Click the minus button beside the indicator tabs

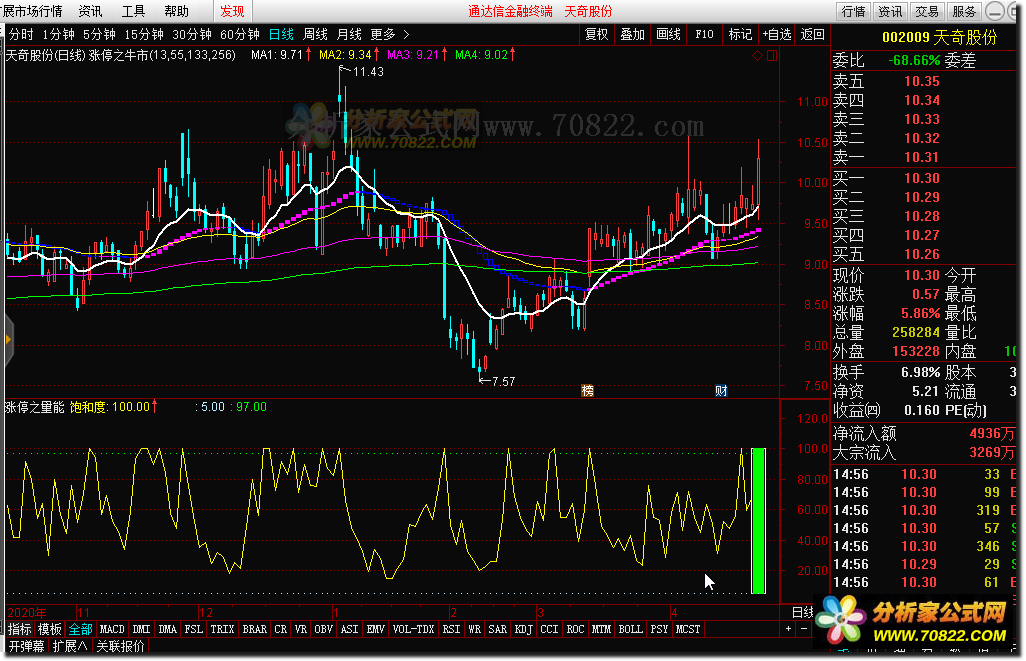pyautogui.click(x=804, y=629)
